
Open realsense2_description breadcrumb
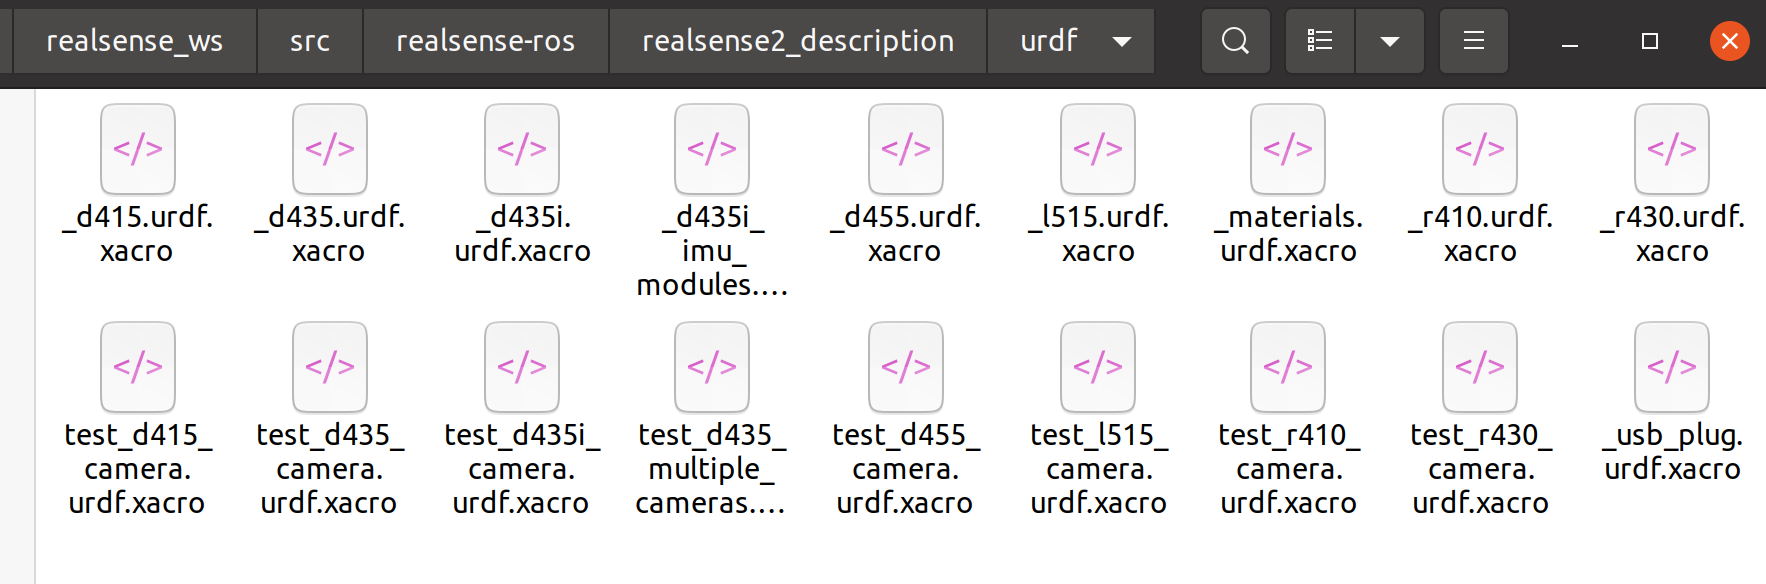(x=797, y=41)
